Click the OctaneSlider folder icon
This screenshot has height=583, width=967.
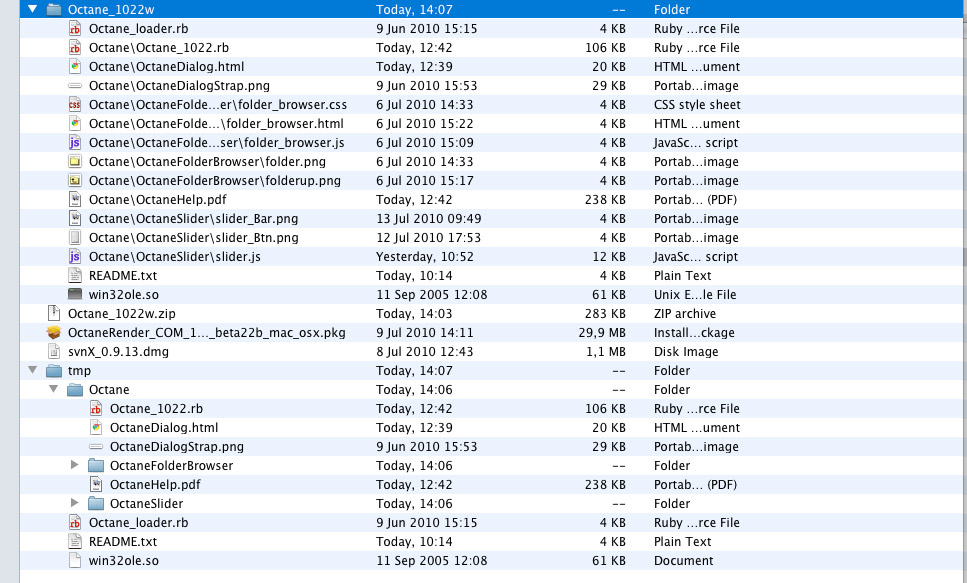coord(96,503)
